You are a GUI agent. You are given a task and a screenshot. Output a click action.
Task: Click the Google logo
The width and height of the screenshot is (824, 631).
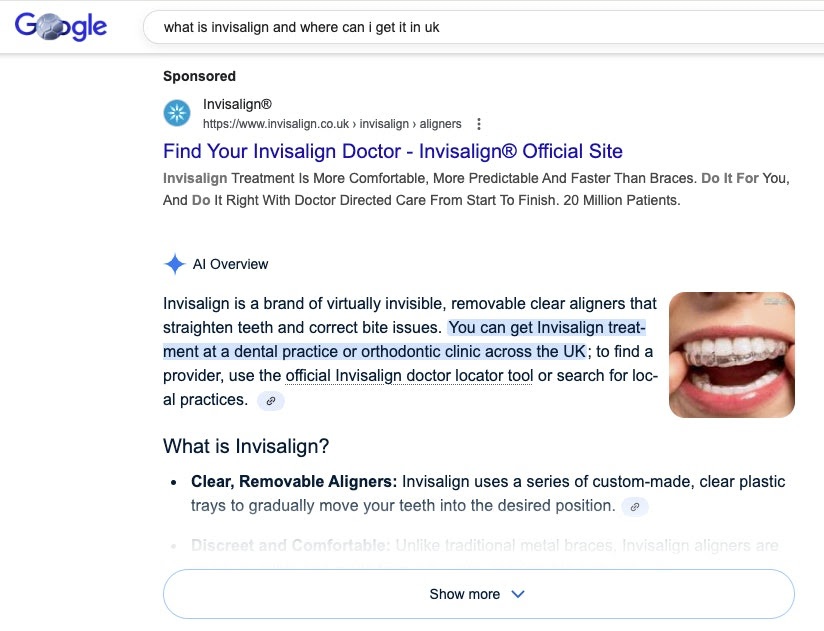(x=61, y=27)
